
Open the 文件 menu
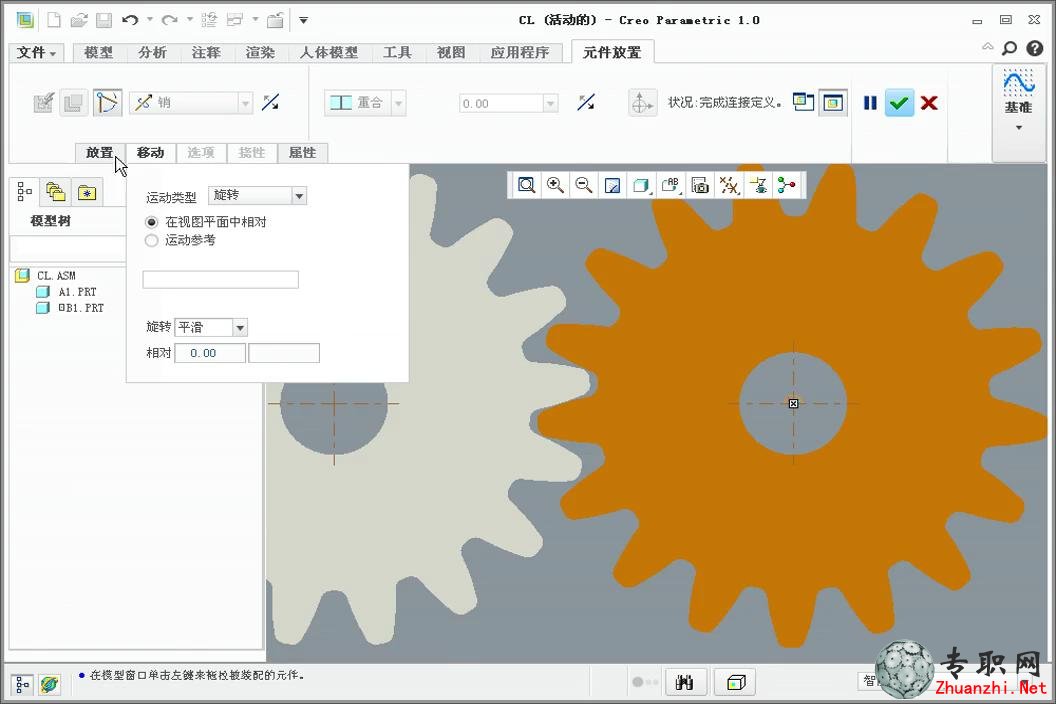[36, 53]
